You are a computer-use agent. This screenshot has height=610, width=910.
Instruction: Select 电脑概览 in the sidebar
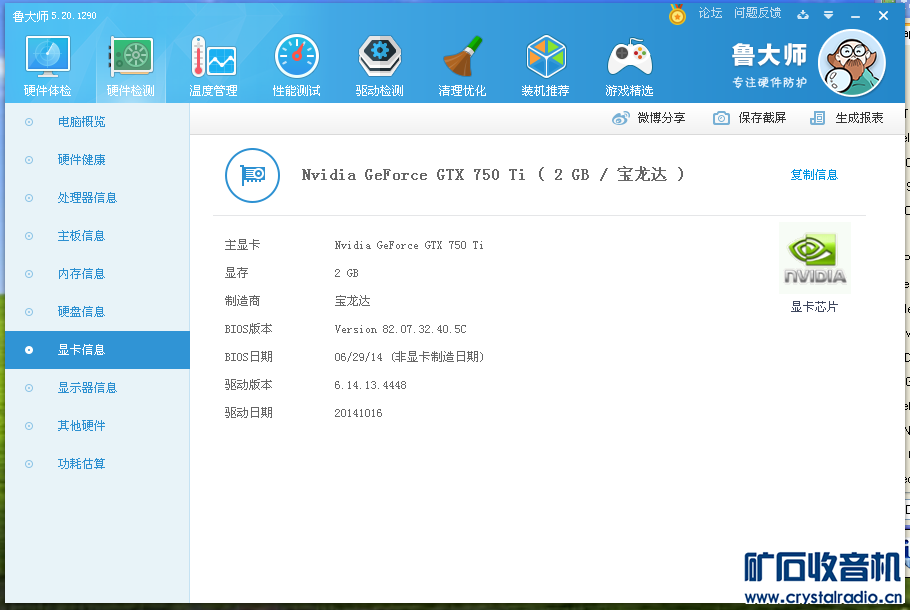click(x=81, y=122)
